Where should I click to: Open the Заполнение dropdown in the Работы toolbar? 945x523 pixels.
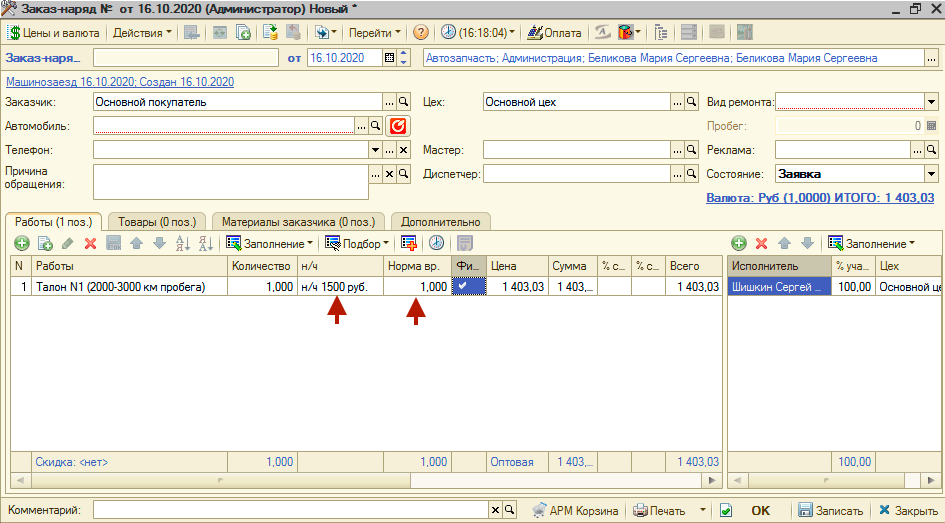click(x=269, y=243)
